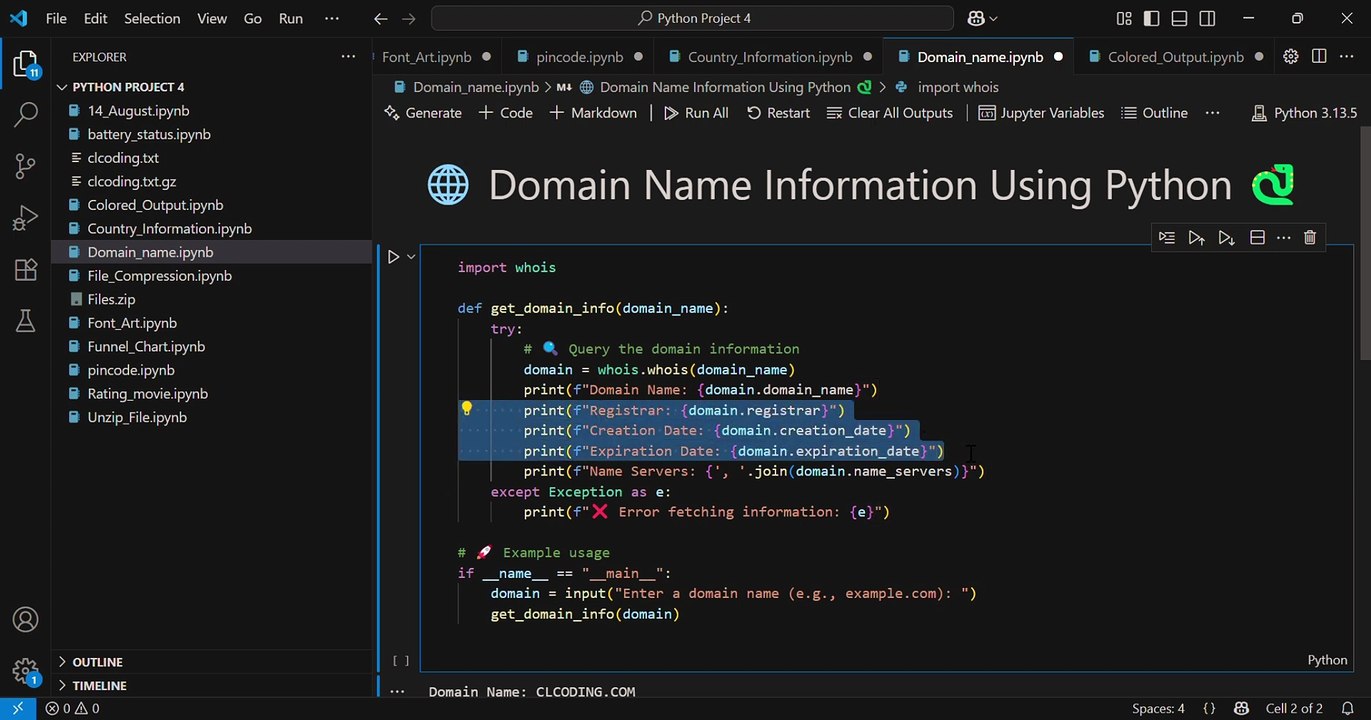Click the run-by-line cell toolbar icon
The width and height of the screenshot is (1371, 720).
[1166, 237]
